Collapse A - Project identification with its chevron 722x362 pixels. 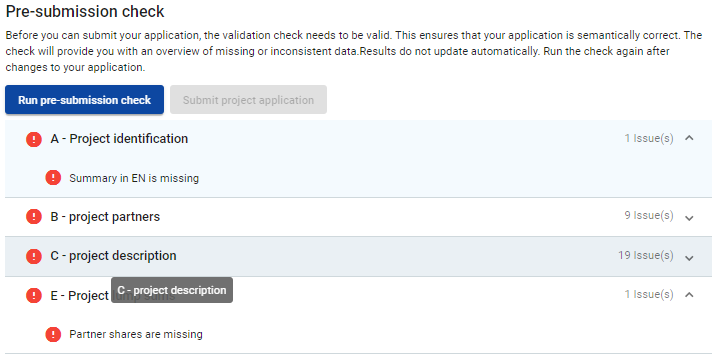coord(689,138)
